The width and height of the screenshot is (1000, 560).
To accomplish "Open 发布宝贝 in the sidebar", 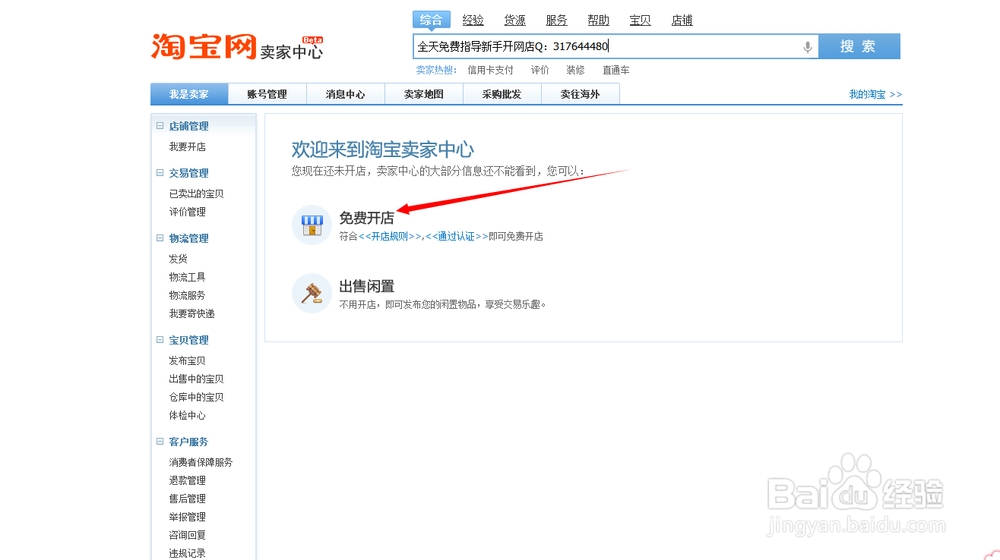I will click(188, 360).
